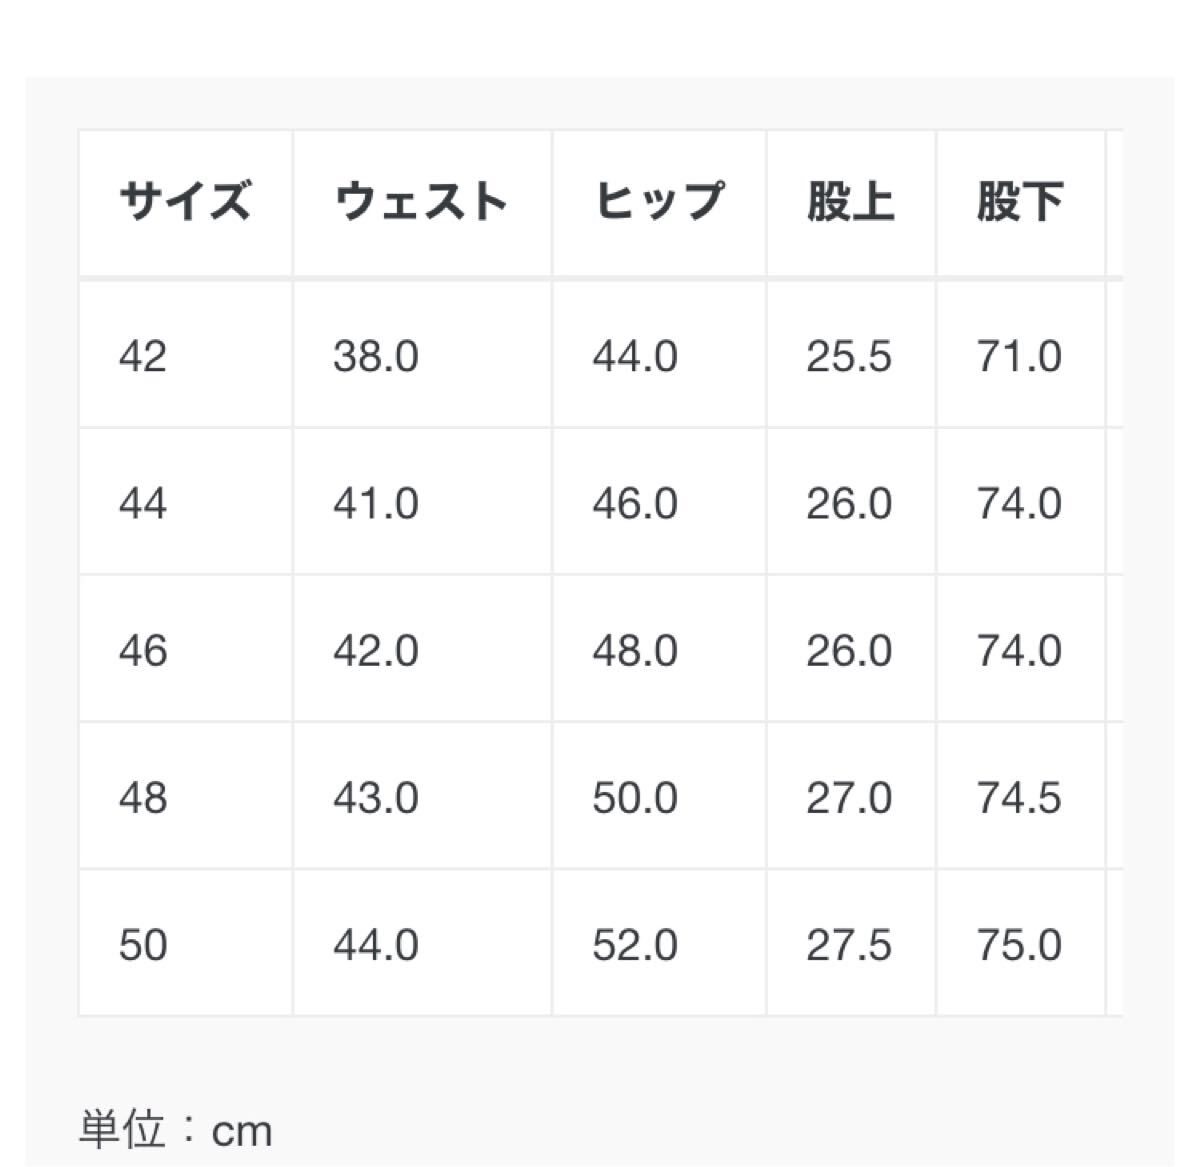Select the size 44 row label

tap(143, 503)
